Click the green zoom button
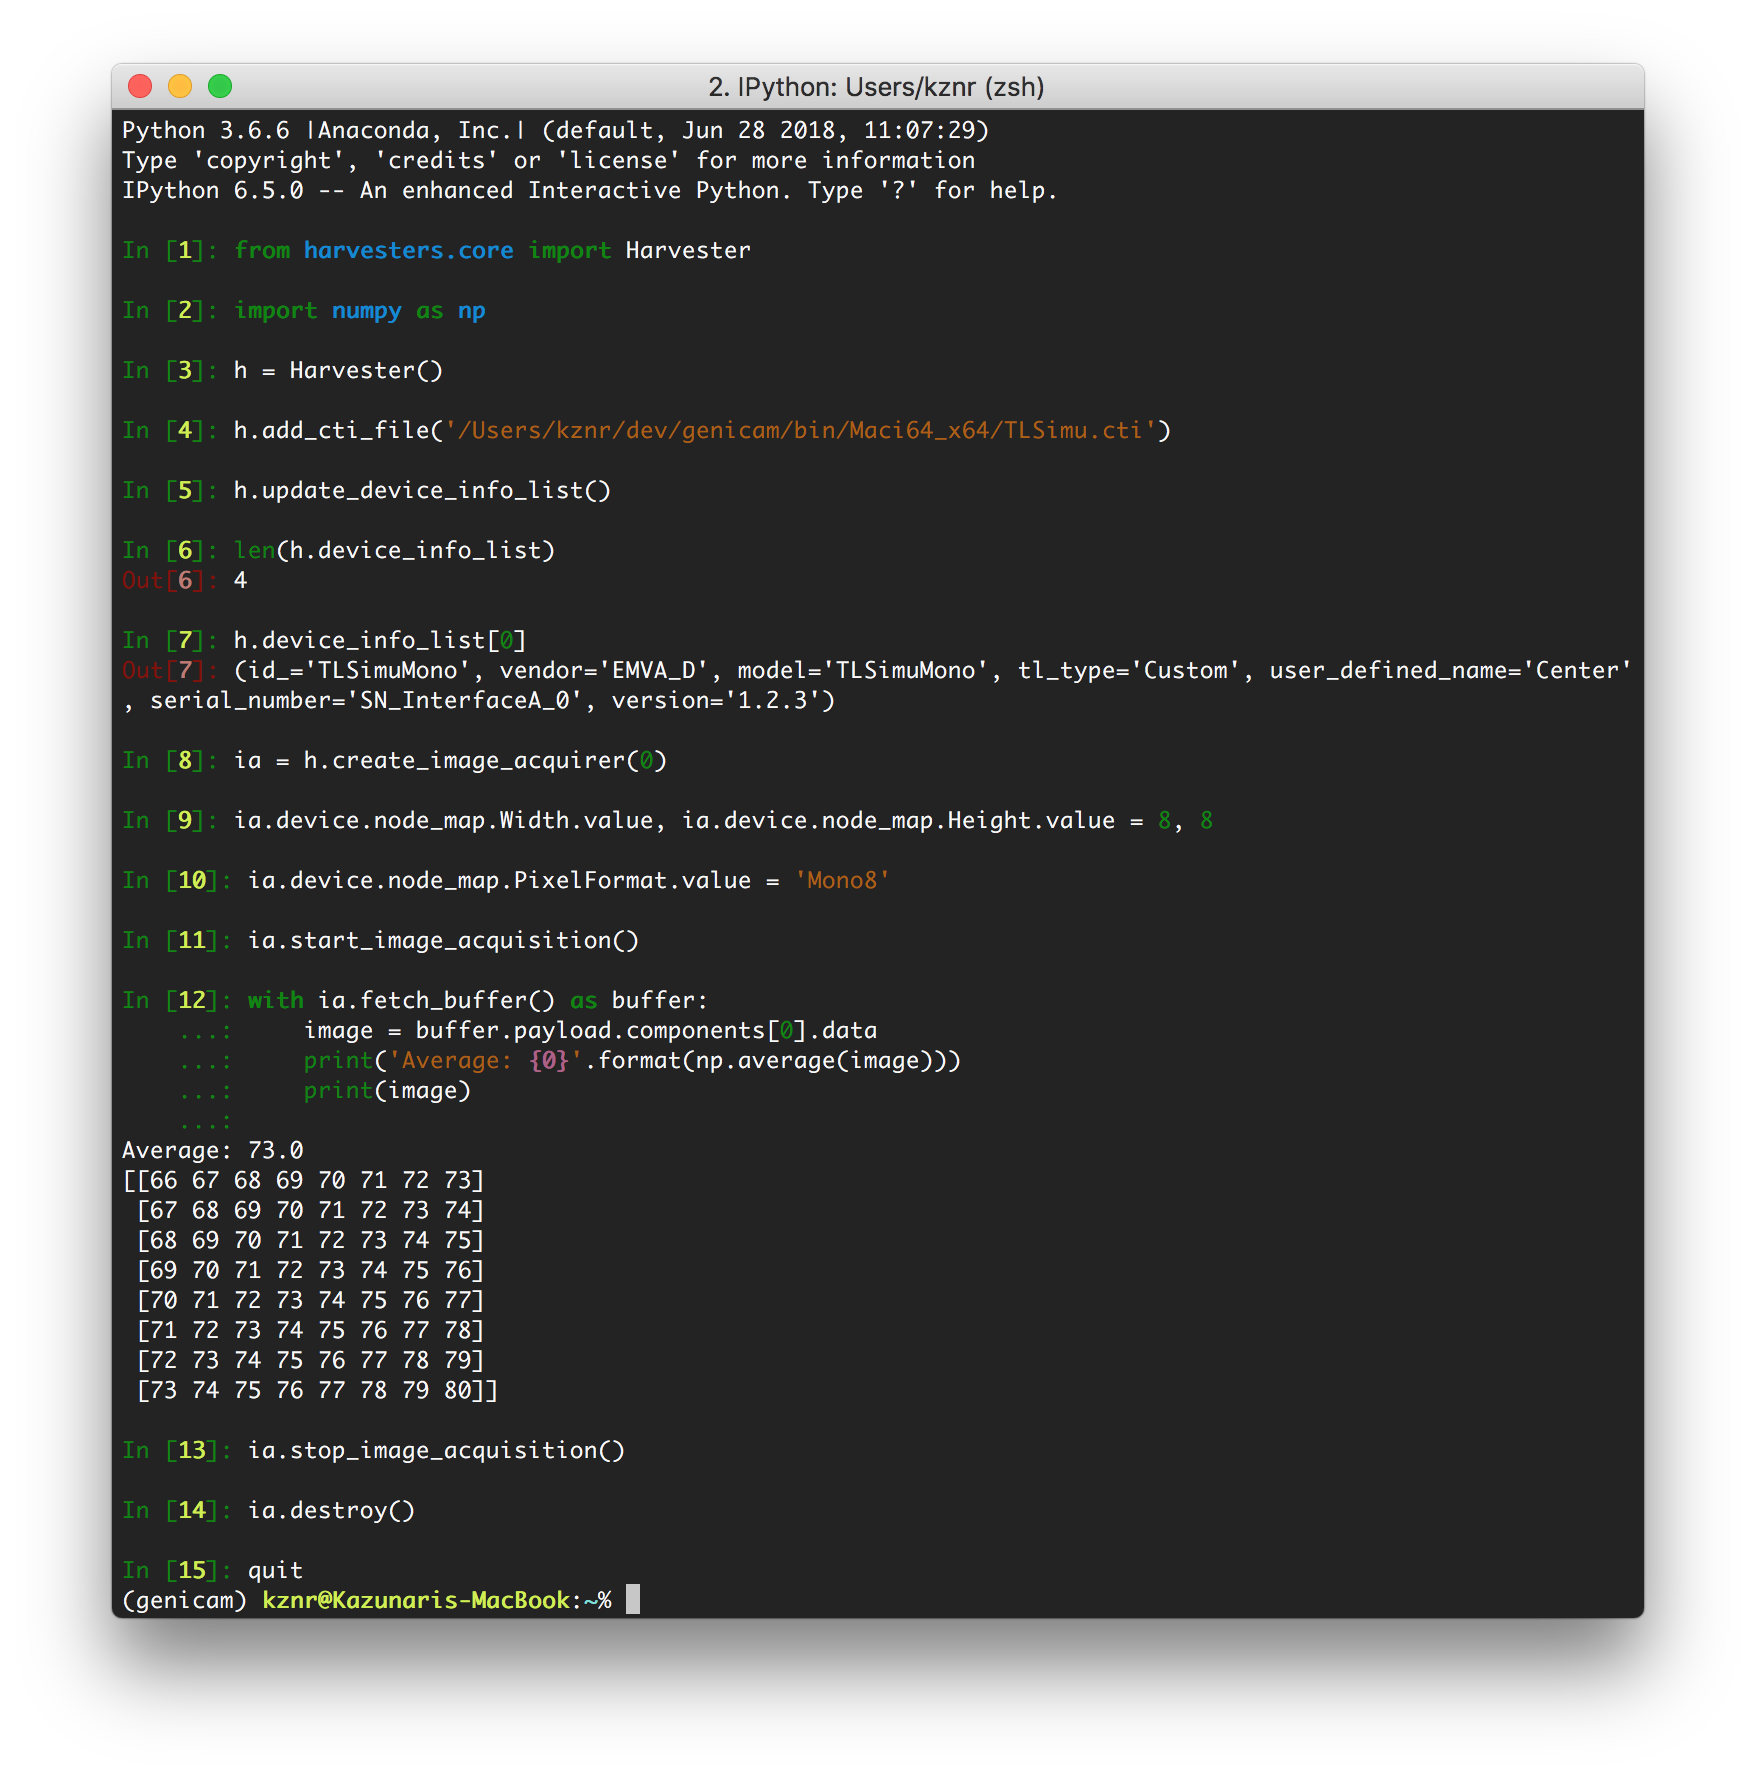The width and height of the screenshot is (1756, 1778). click(219, 88)
